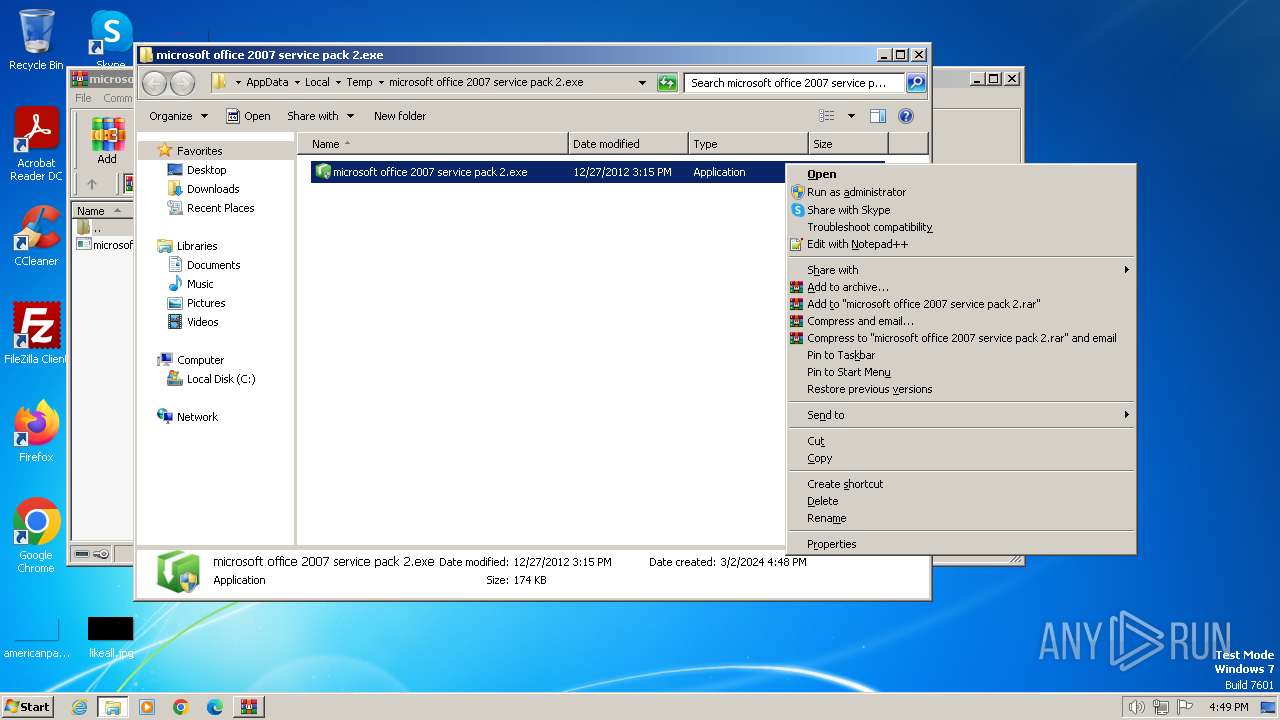Image resolution: width=1280 pixels, height=720 pixels.
Task: Expand the Temp breadcrumb arrow
Action: tap(380, 83)
